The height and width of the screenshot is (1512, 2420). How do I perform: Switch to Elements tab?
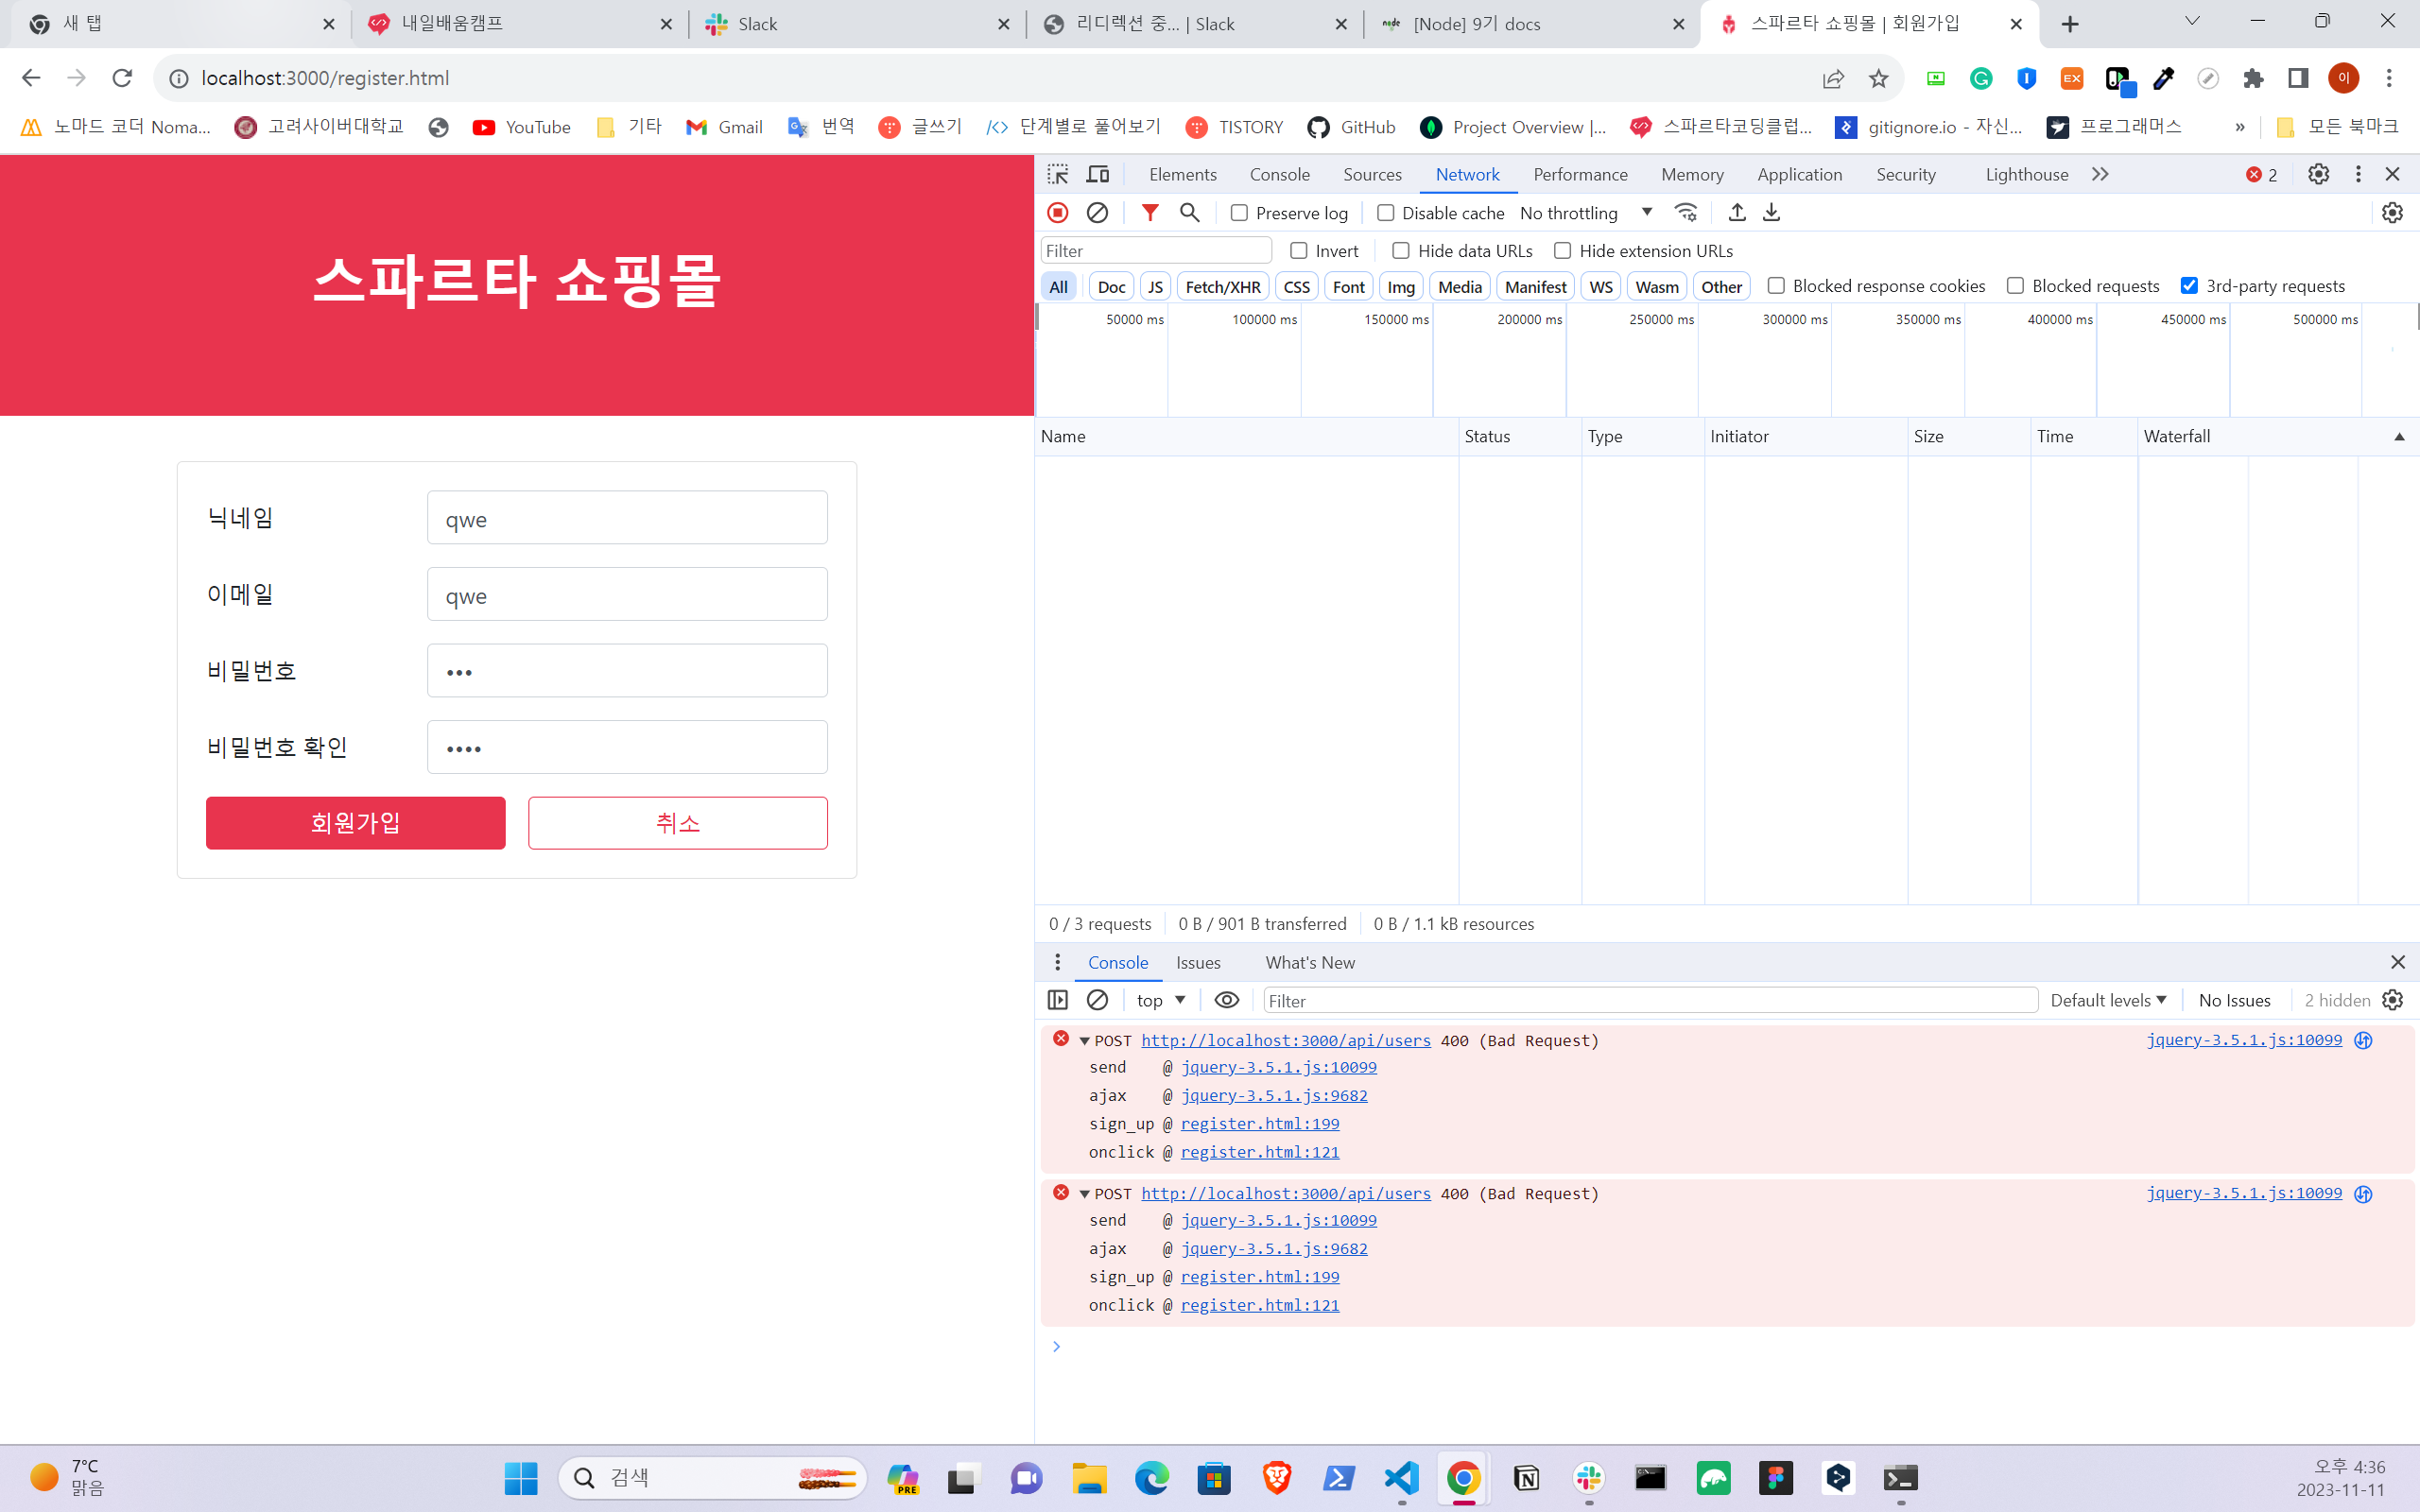tap(1182, 174)
